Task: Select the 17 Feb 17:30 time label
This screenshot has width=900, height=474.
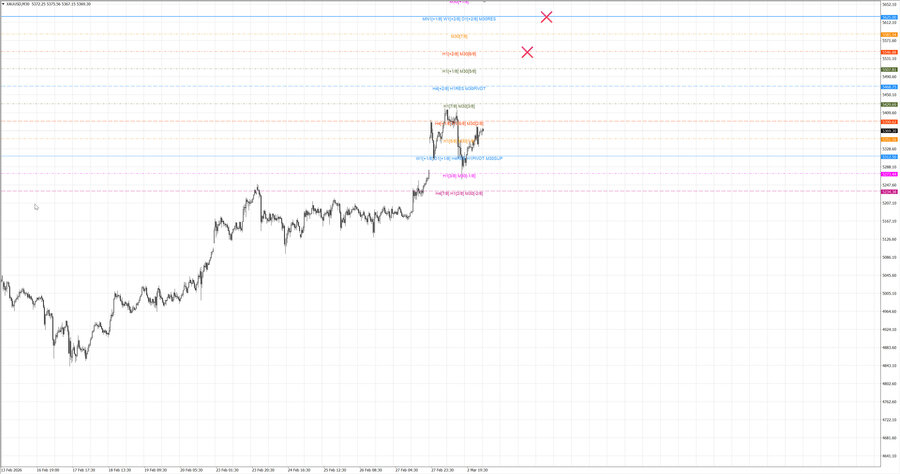Action: coord(83,468)
